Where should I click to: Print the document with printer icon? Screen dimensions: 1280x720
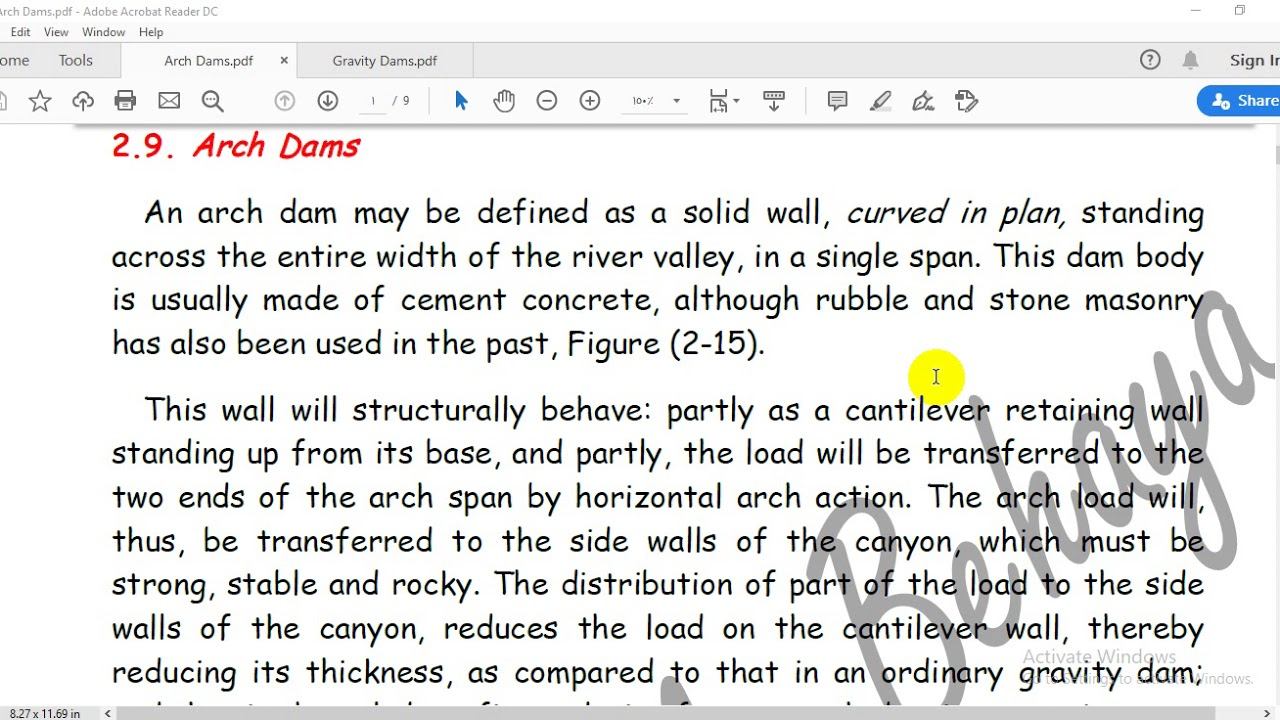tap(125, 101)
